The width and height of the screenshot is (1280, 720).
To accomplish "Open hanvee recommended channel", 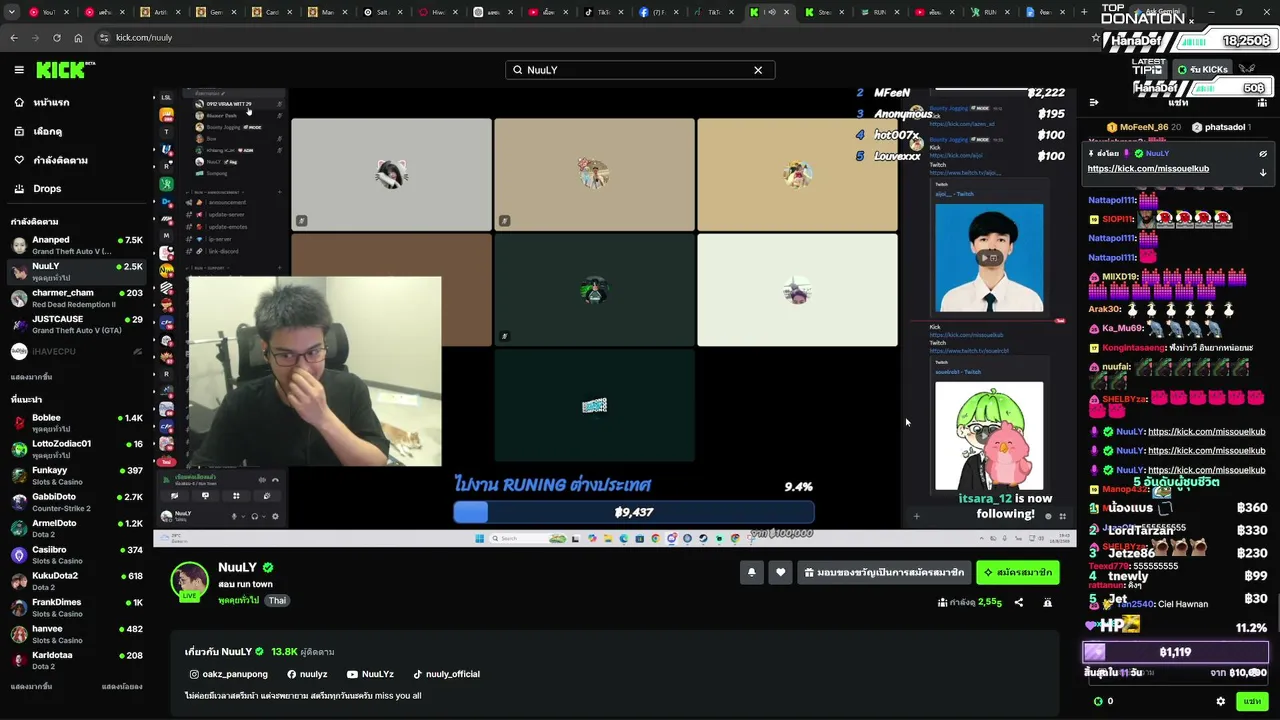I will coord(77,635).
